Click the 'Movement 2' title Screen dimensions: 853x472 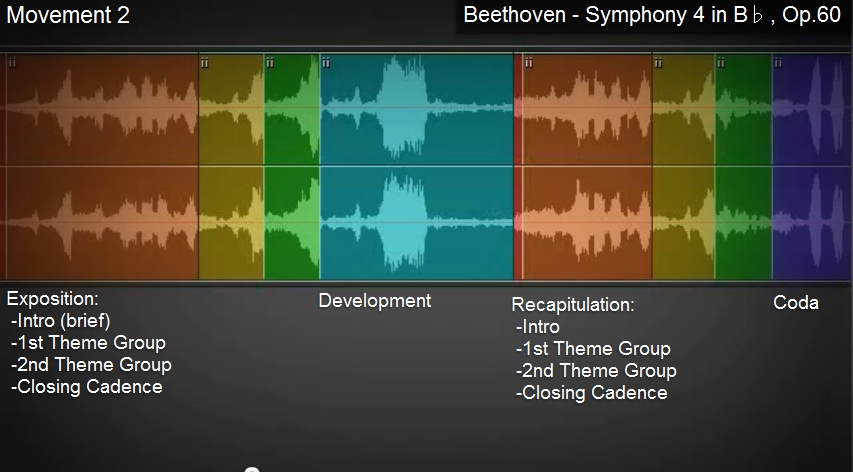pyautogui.click(x=68, y=15)
